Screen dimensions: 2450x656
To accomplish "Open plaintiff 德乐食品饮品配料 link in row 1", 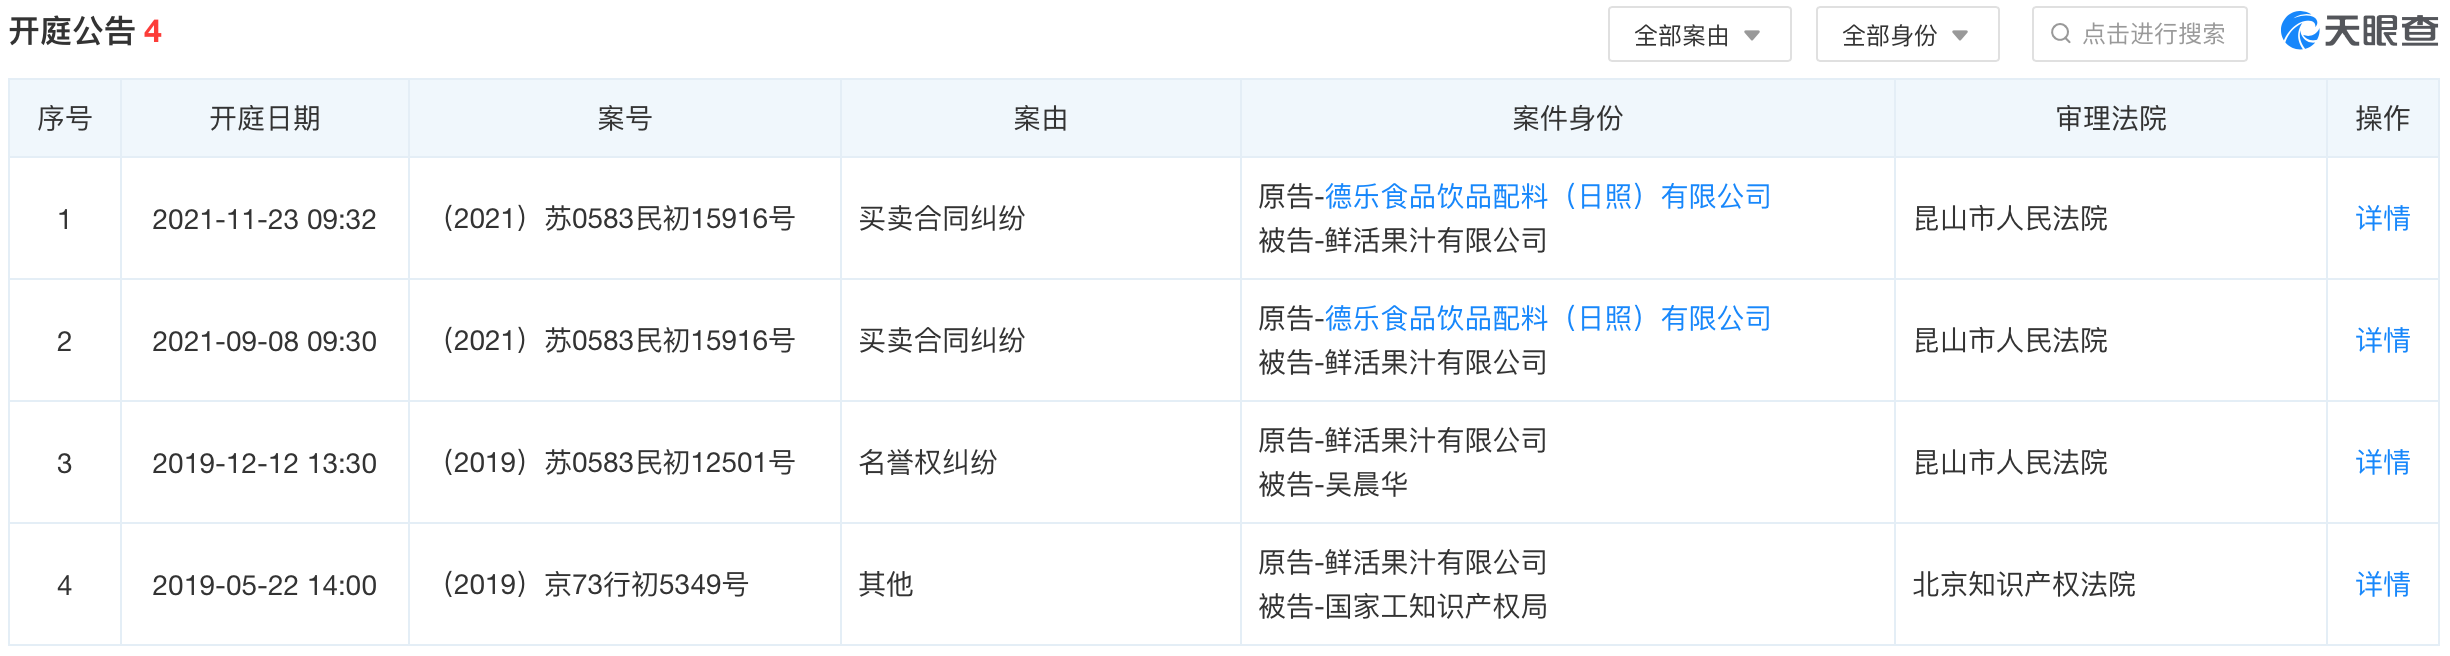I will (x=1547, y=196).
